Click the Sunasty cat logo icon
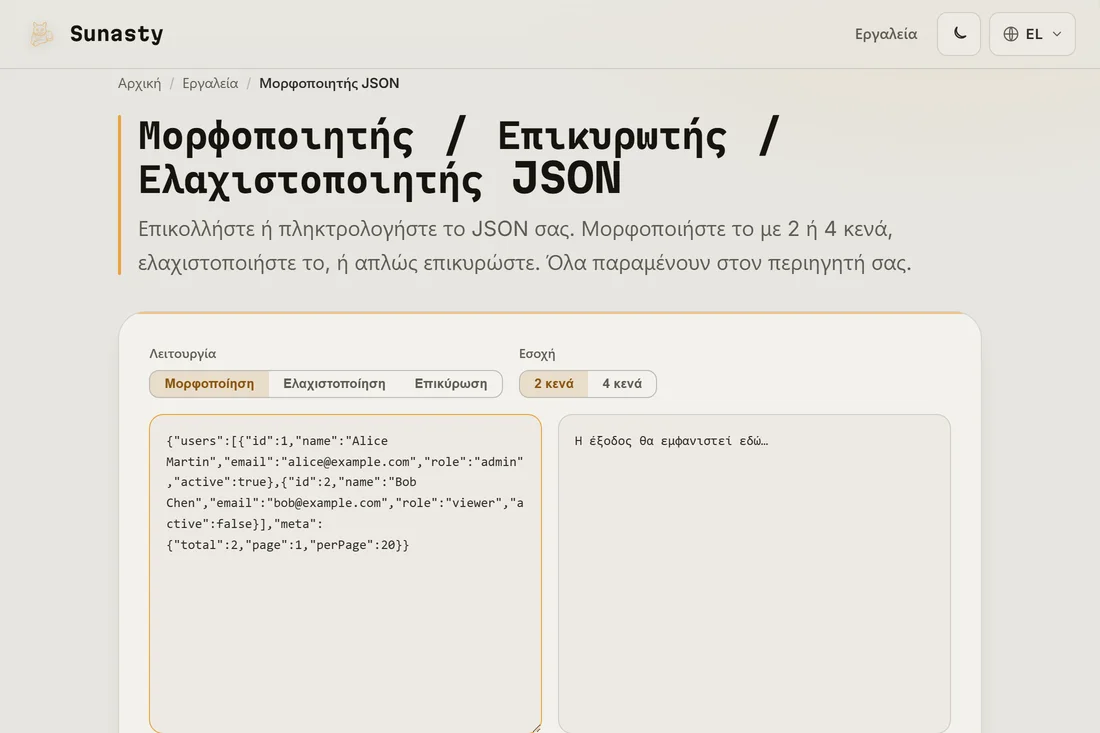The image size is (1100, 733). click(x=41, y=34)
